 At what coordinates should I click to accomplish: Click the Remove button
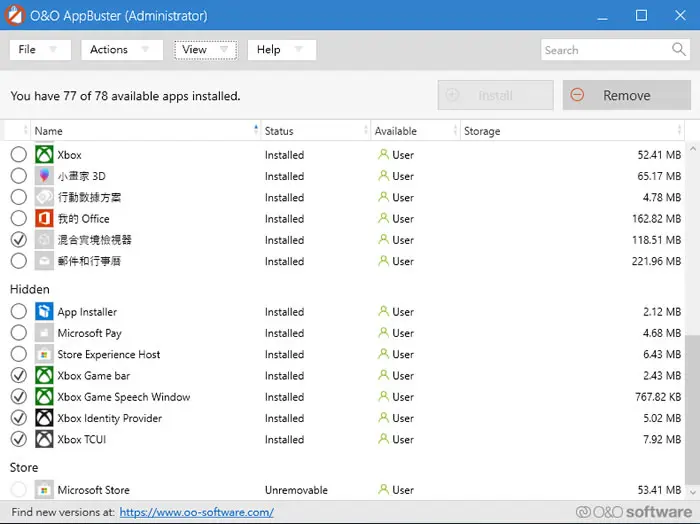[x=626, y=95]
